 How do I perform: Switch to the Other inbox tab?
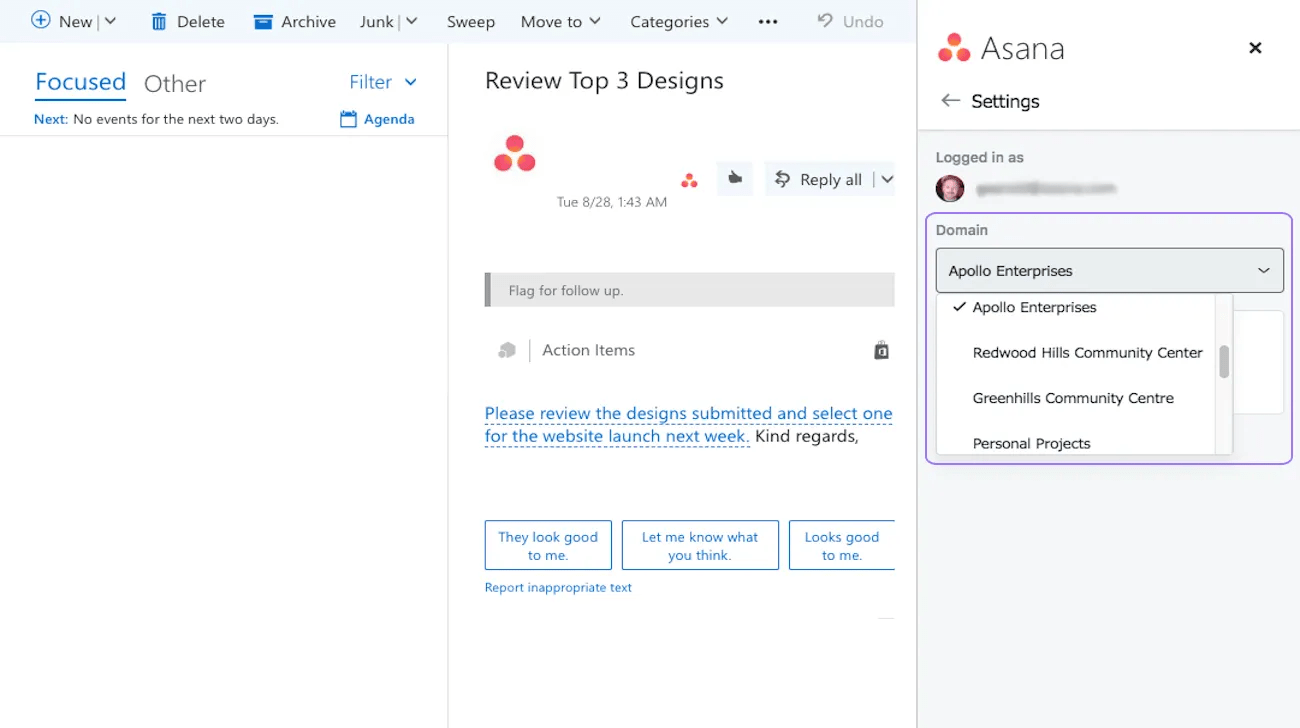(175, 84)
